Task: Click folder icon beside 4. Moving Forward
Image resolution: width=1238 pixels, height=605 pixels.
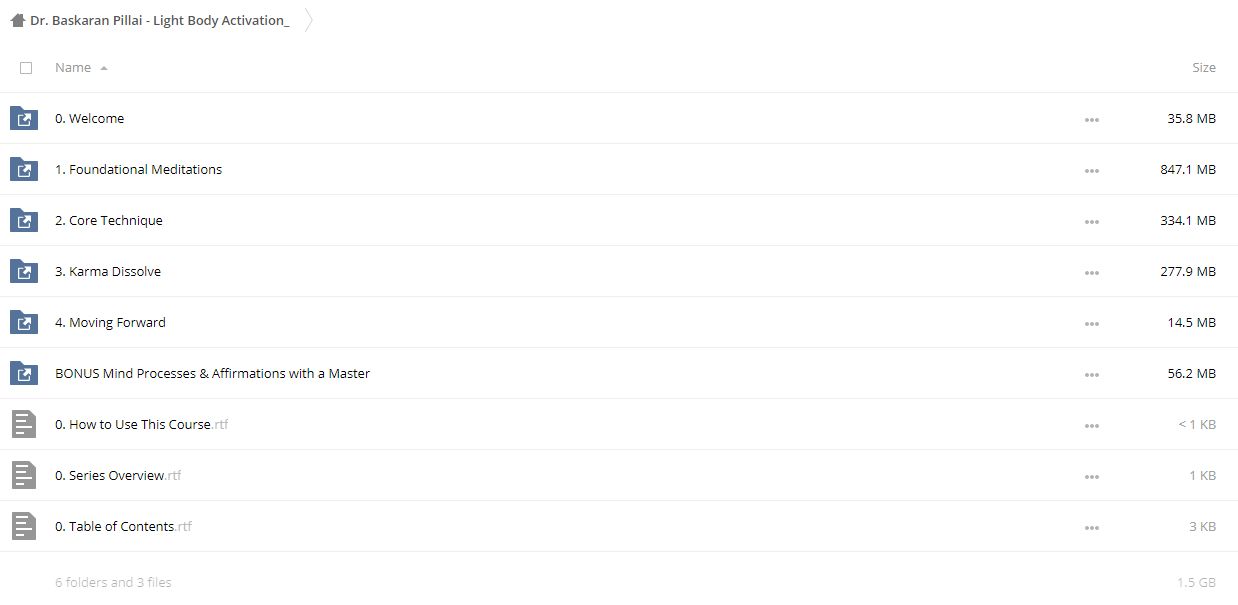Action: pos(24,322)
